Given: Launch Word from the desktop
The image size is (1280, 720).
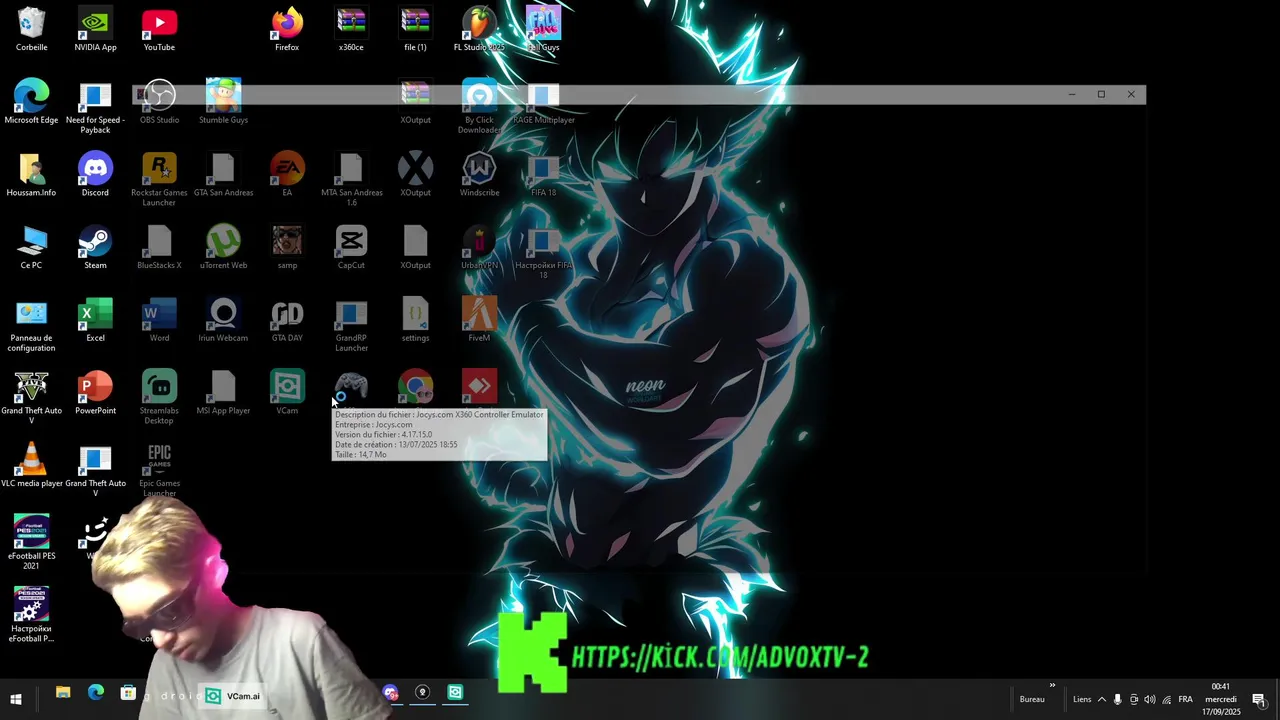Looking at the screenshot, I should coord(159,321).
